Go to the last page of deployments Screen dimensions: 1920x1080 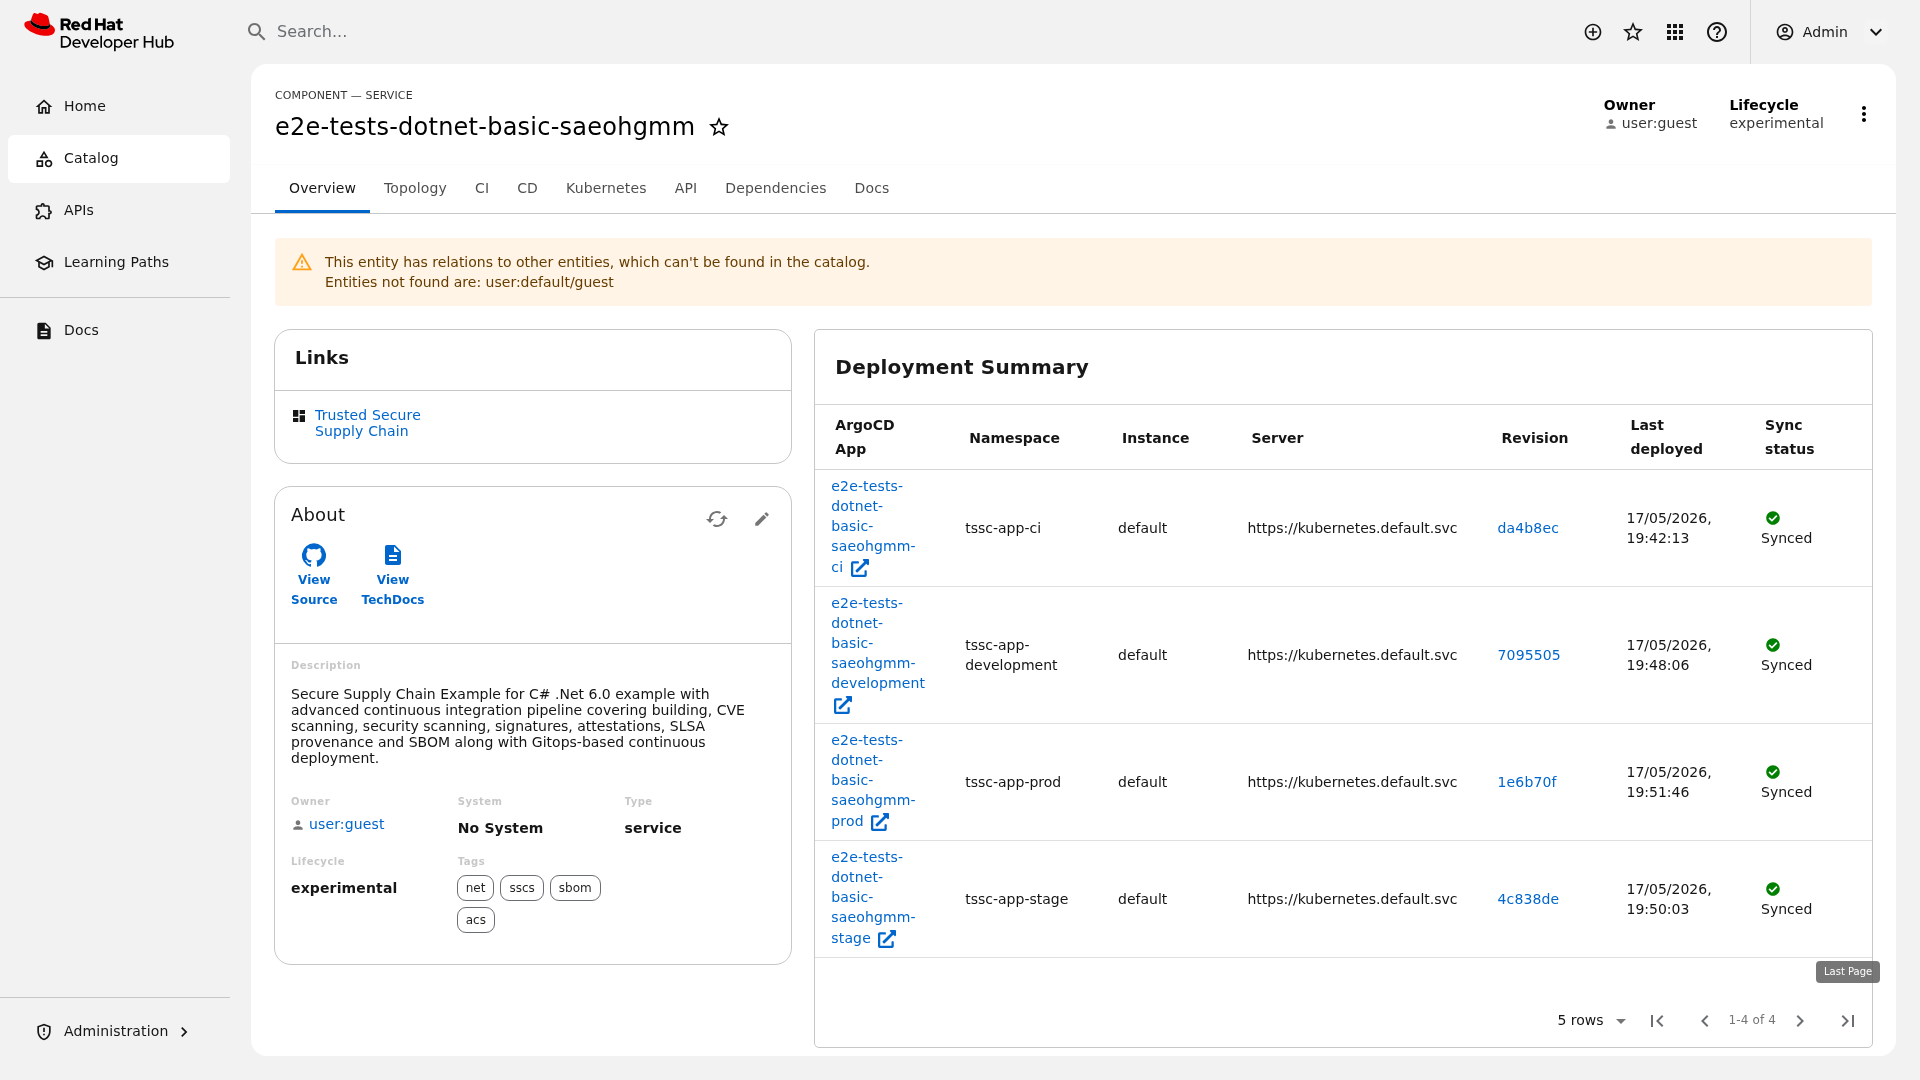pyautogui.click(x=1848, y=1021)
